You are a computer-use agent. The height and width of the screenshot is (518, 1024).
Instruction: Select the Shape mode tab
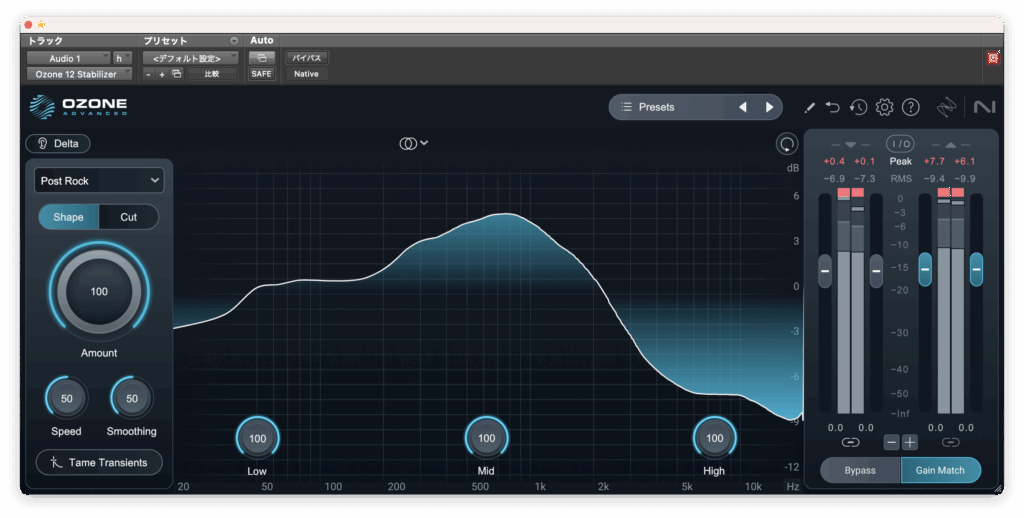click(x=68, y=217)
